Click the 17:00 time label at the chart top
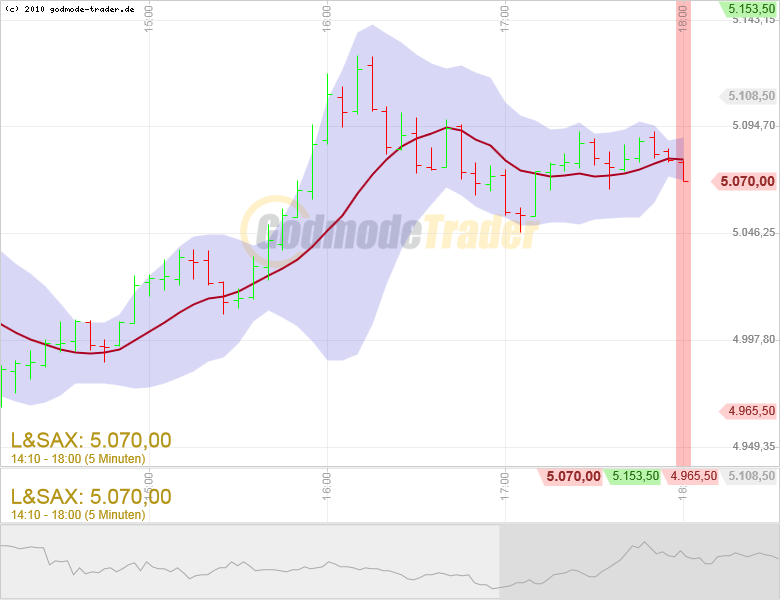The image size is (780, 600). pyautogui.click(x=504, y=19)
